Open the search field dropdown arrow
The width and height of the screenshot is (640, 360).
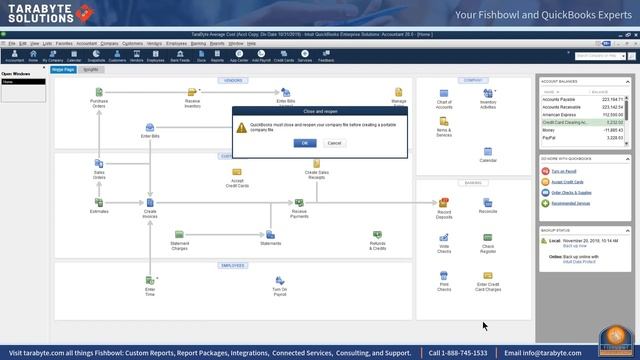tap(623, 56)
